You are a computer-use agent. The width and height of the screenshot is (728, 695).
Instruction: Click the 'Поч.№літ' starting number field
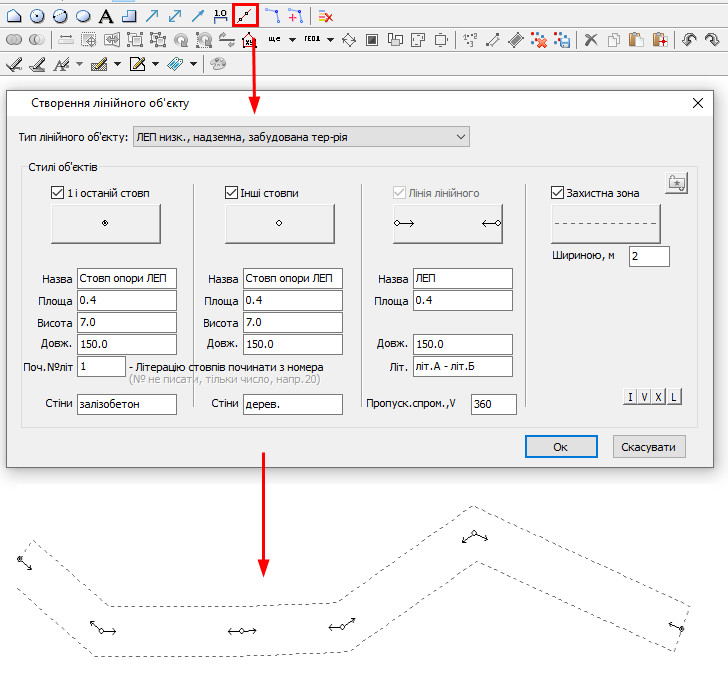pyautogui.click(x=101, y=366)
